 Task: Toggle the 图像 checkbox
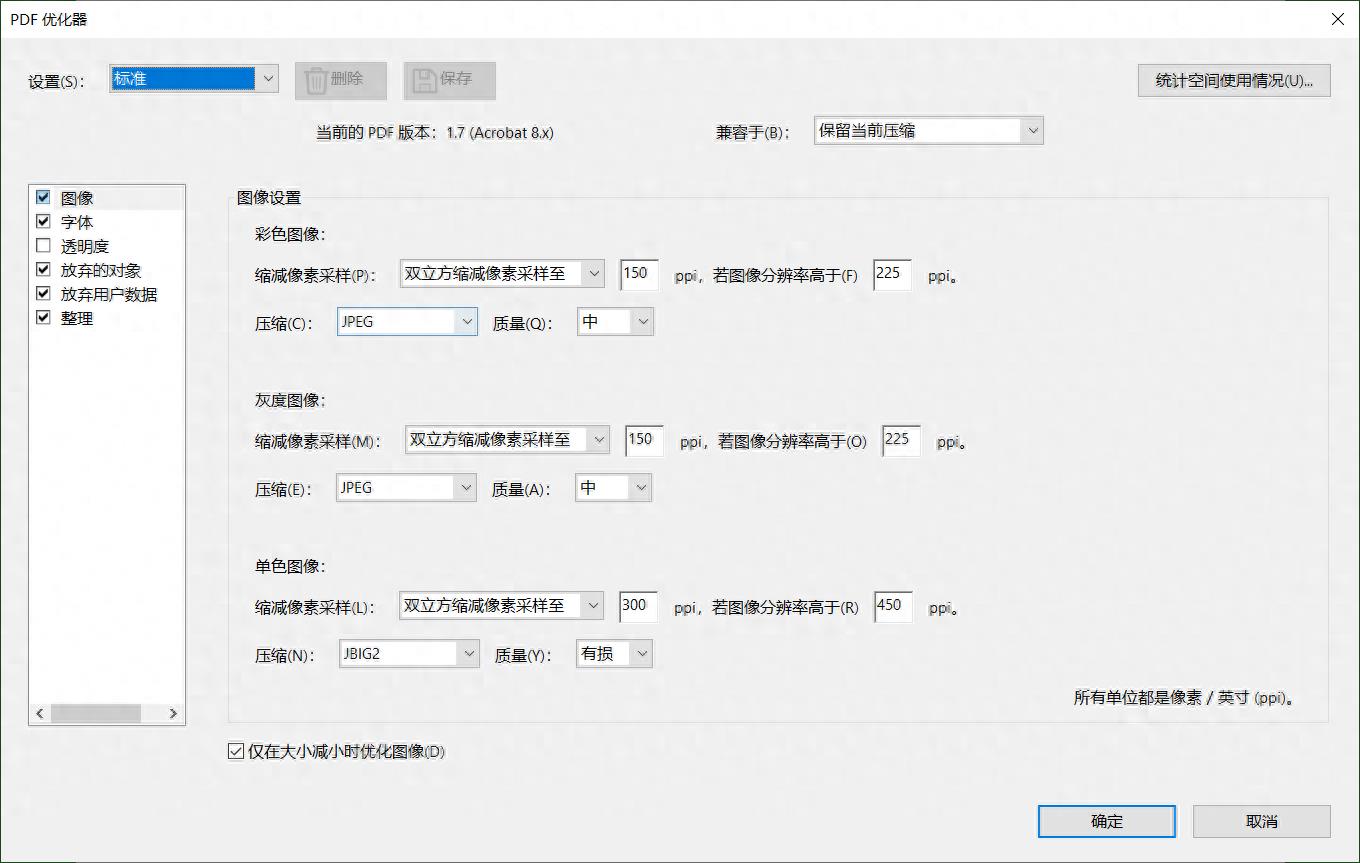pyautogui.click(x=43, y=198)
